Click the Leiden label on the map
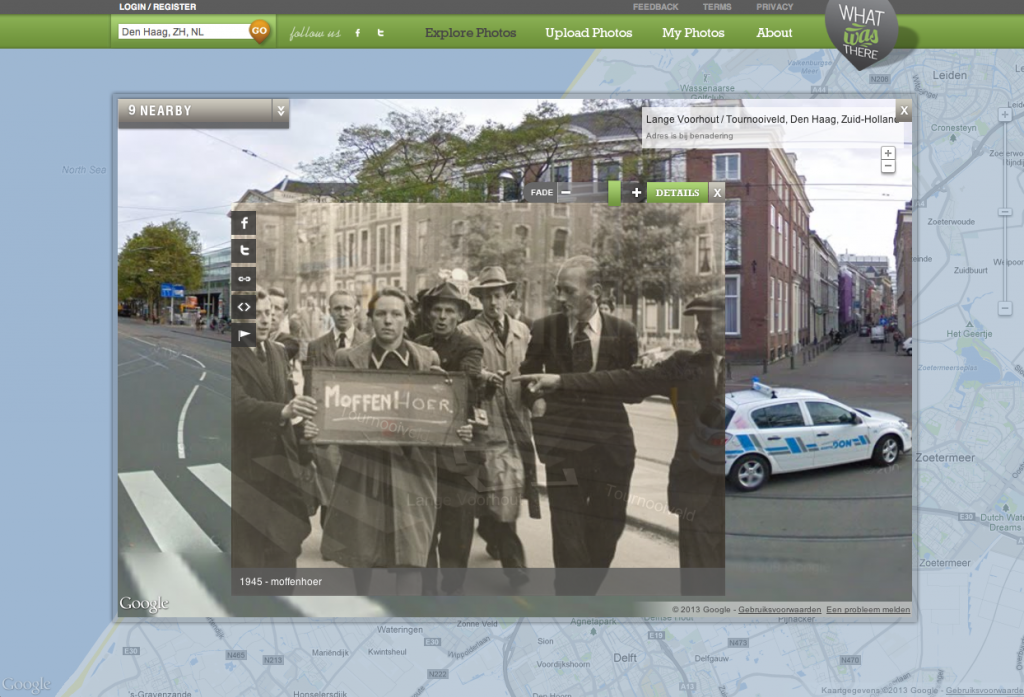Viewport: 1024px width, 697px height. coord(950,75)
